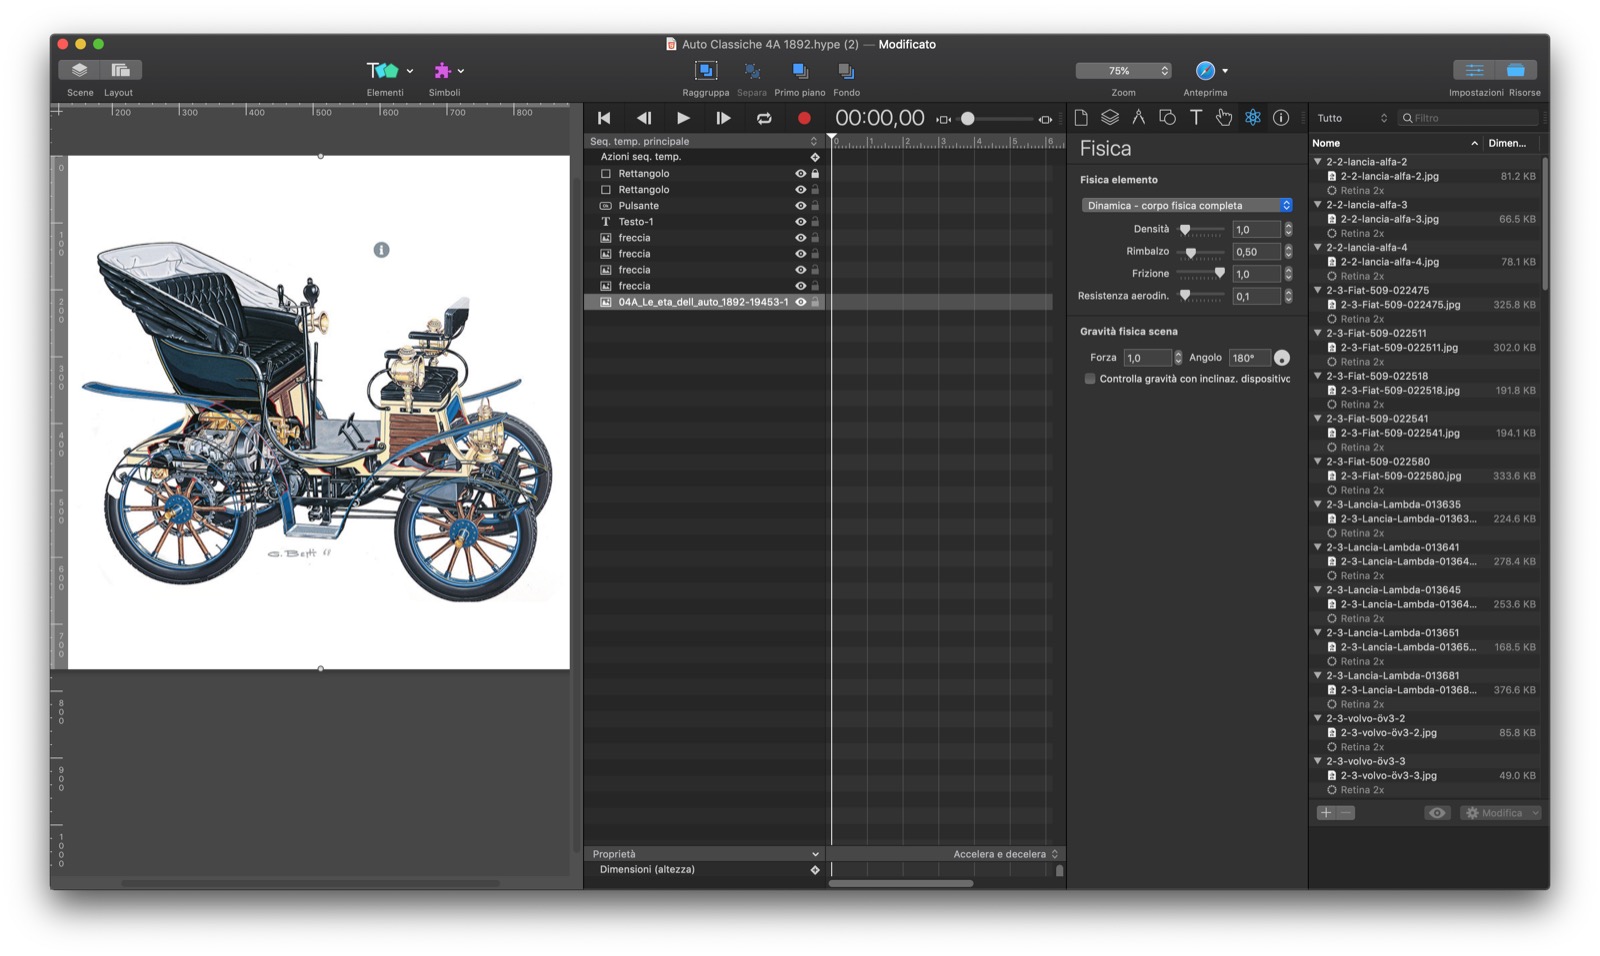Screen dimensions: 1600x956
Task: Click the red record button
Action: 803,118
